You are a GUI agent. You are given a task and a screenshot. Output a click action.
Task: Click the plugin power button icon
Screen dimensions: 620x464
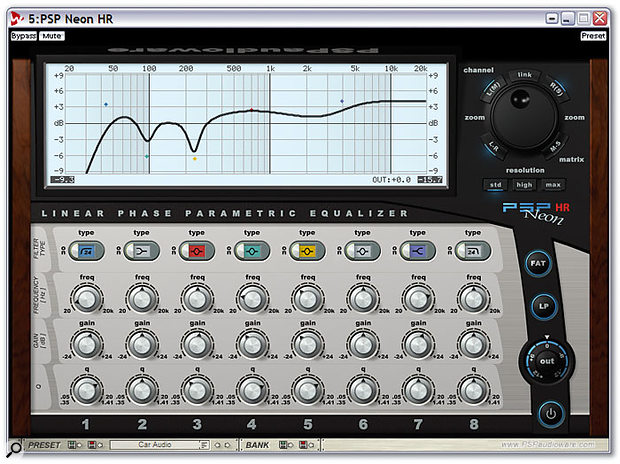551,414
